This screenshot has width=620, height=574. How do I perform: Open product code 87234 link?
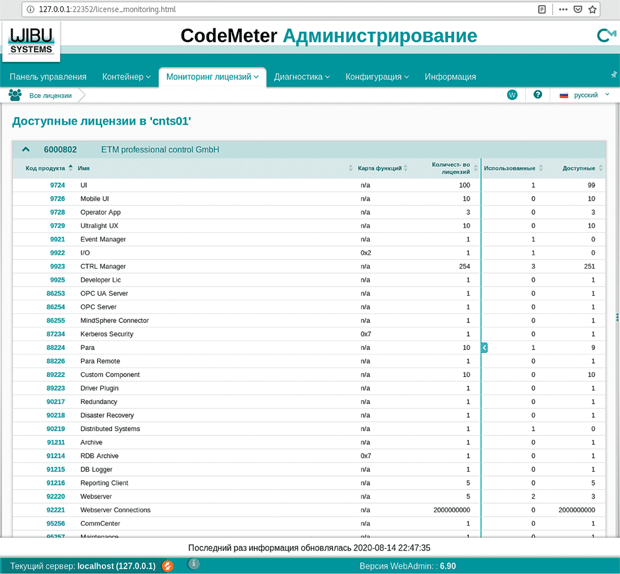click(56, 334)
